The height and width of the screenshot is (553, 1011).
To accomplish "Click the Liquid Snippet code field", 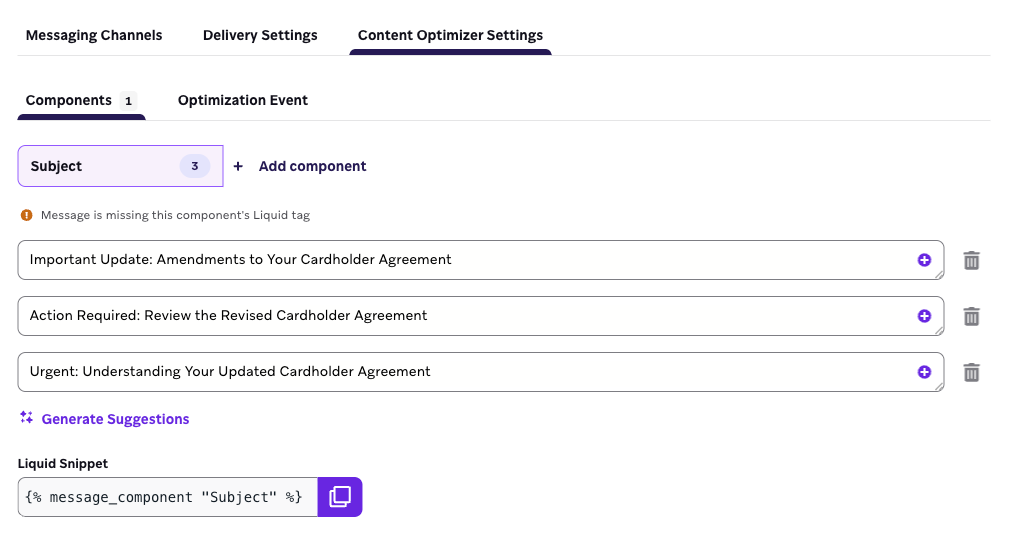I will (167, 497).
